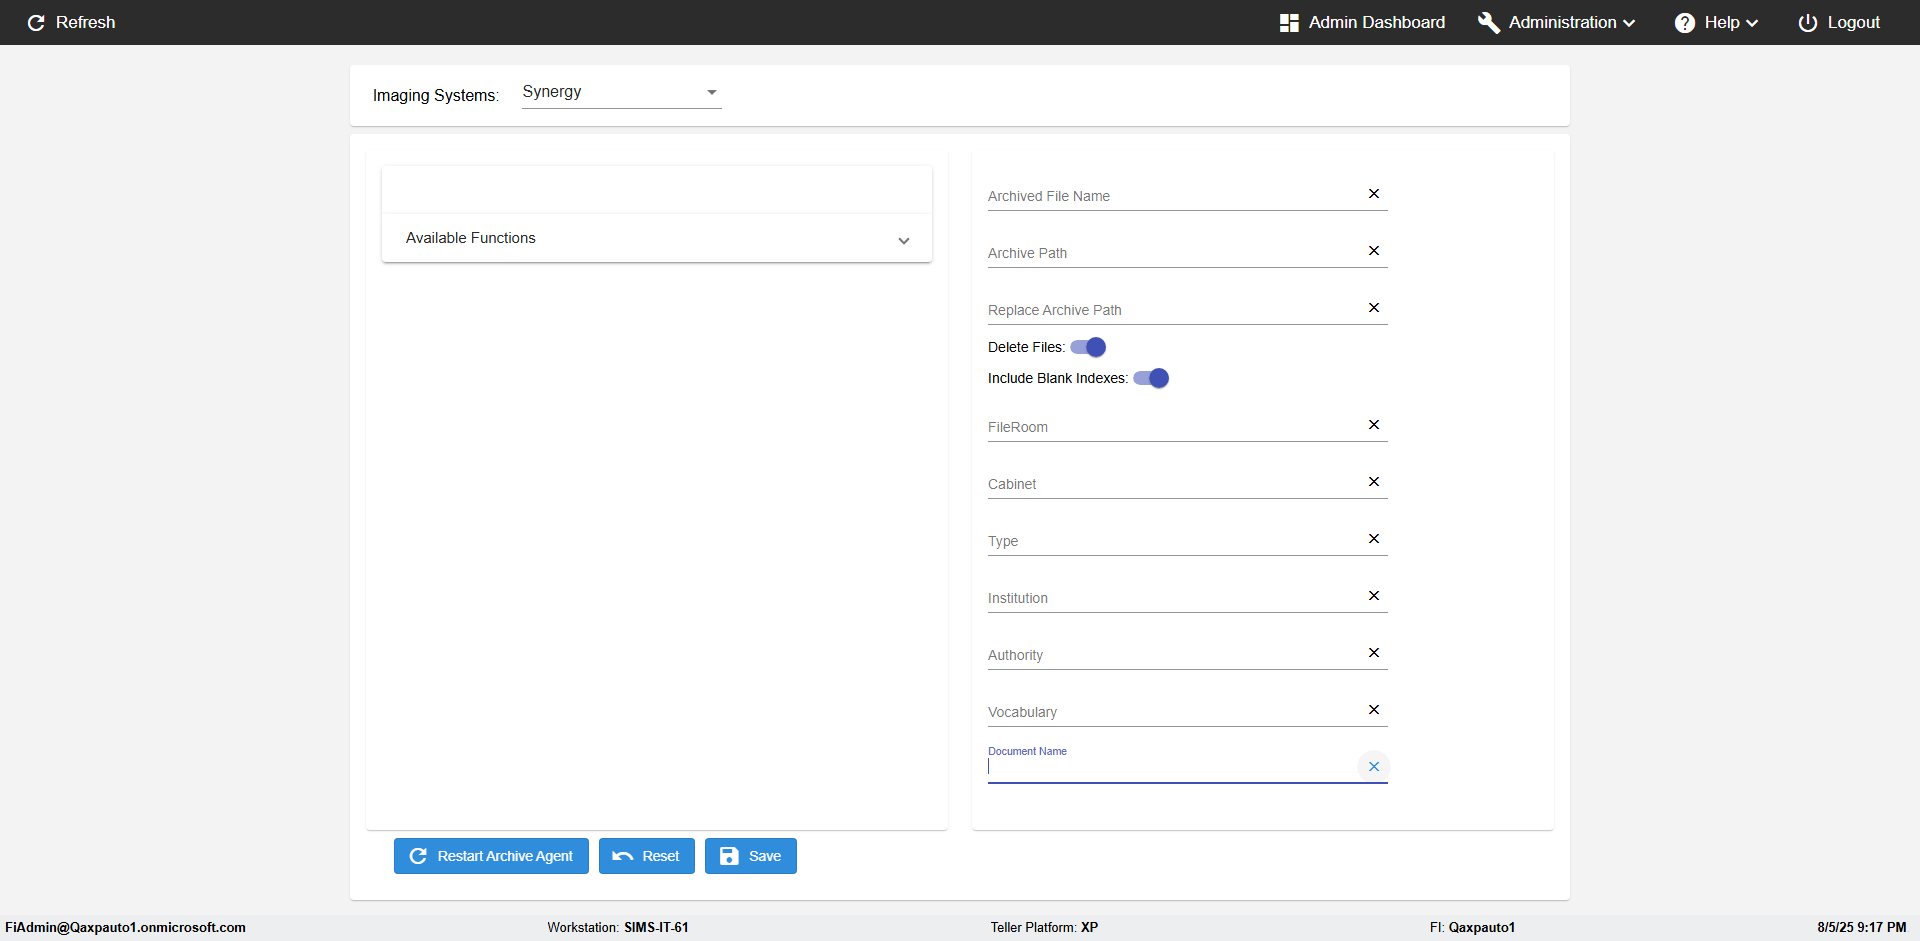1920x941 pixels.
Task: Click the FiAdmin@Qaxpauto1.onmicrosoft.com status text
Action: pyautogui.click(x=126, y=927)
